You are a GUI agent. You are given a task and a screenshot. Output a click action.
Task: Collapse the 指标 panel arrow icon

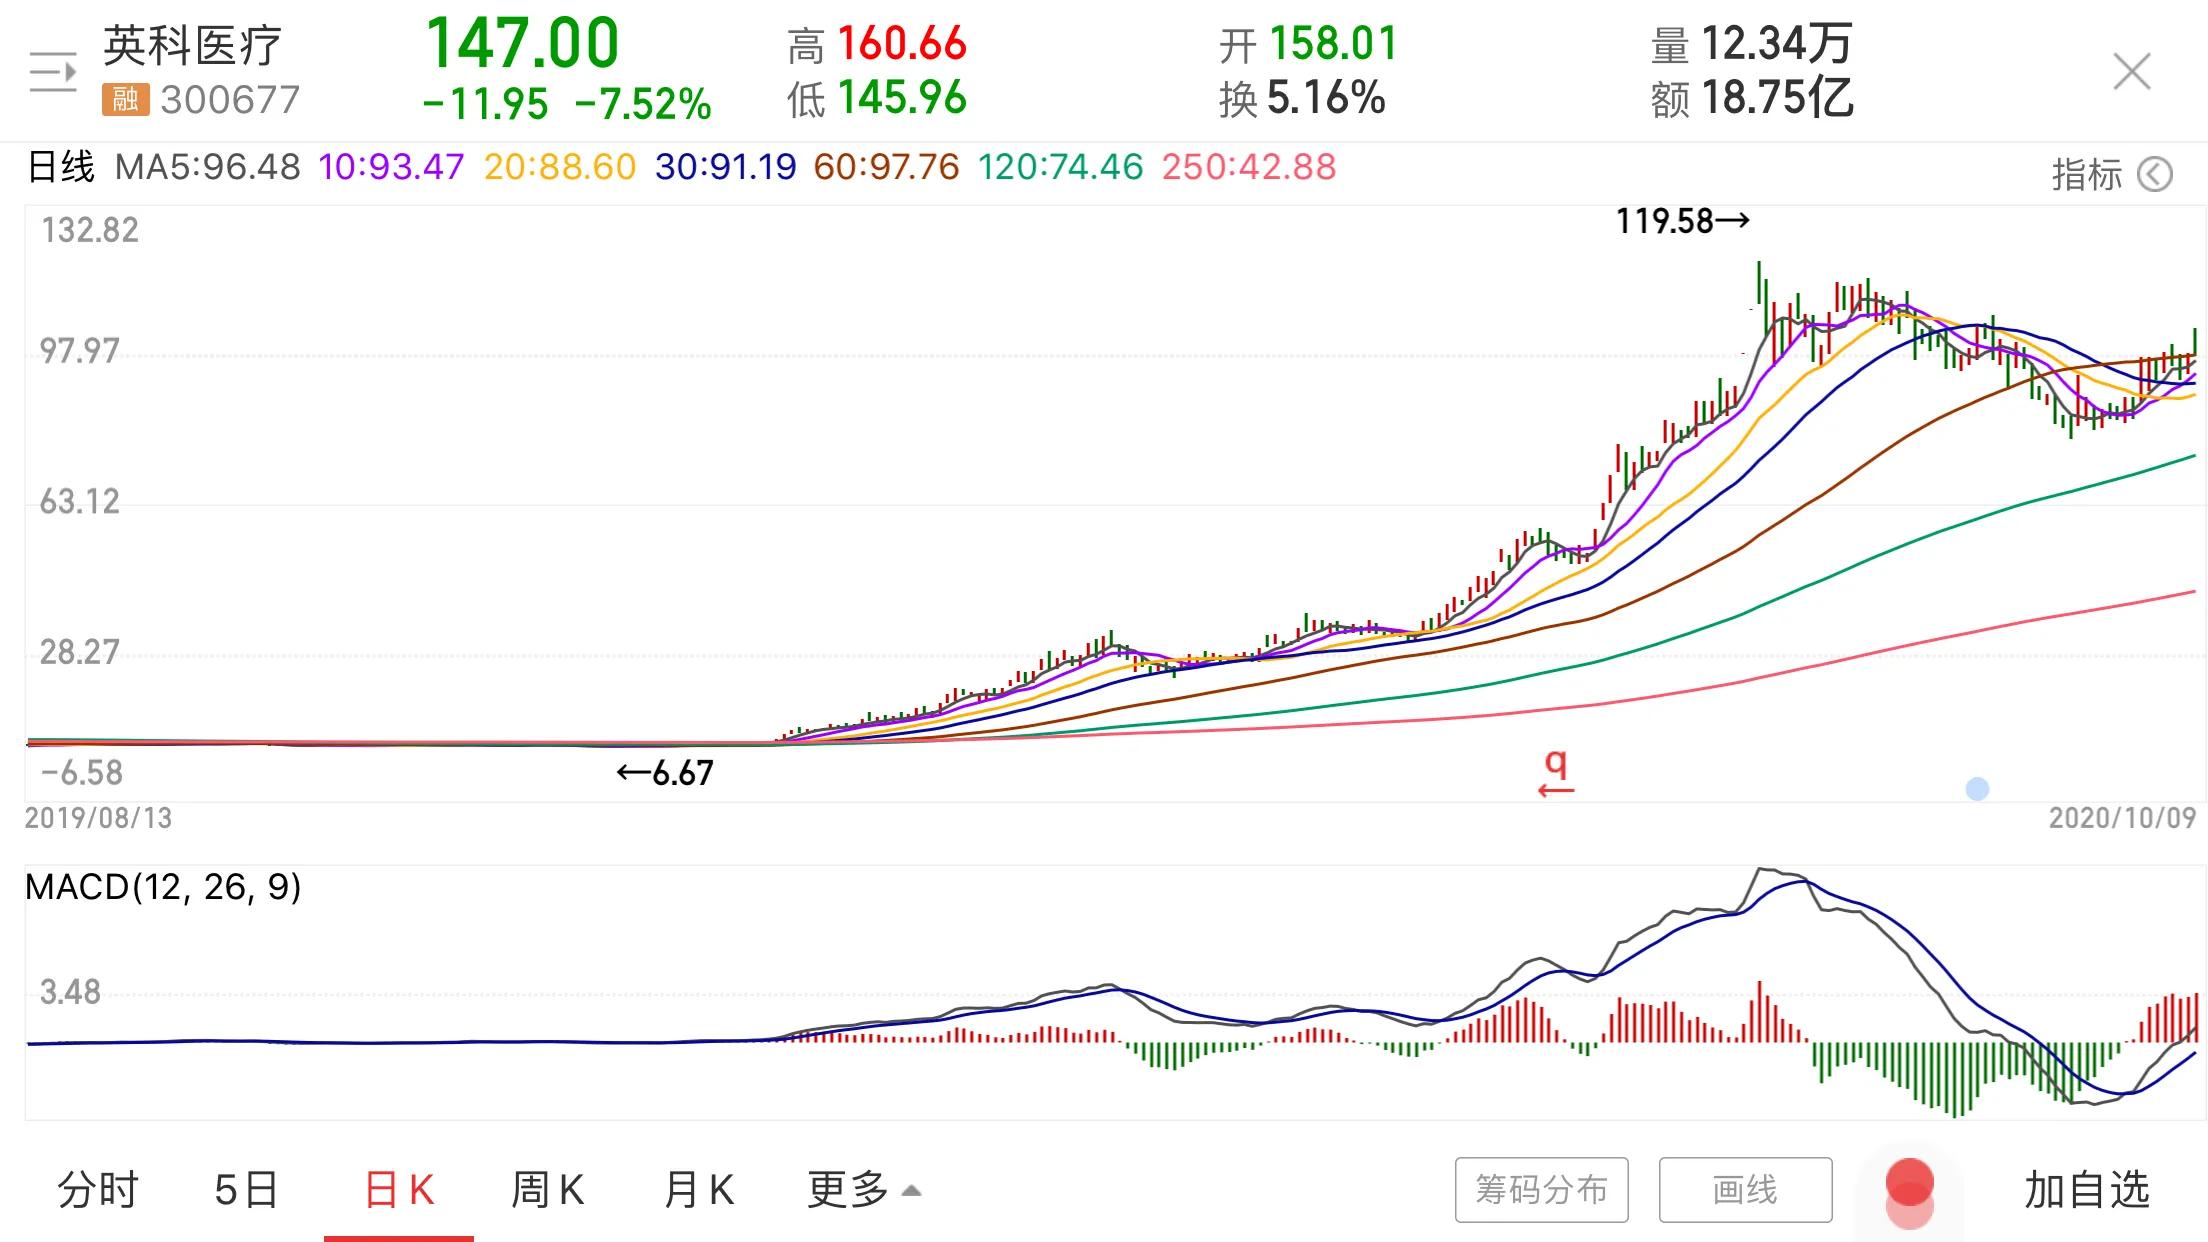pos(2155,175)
